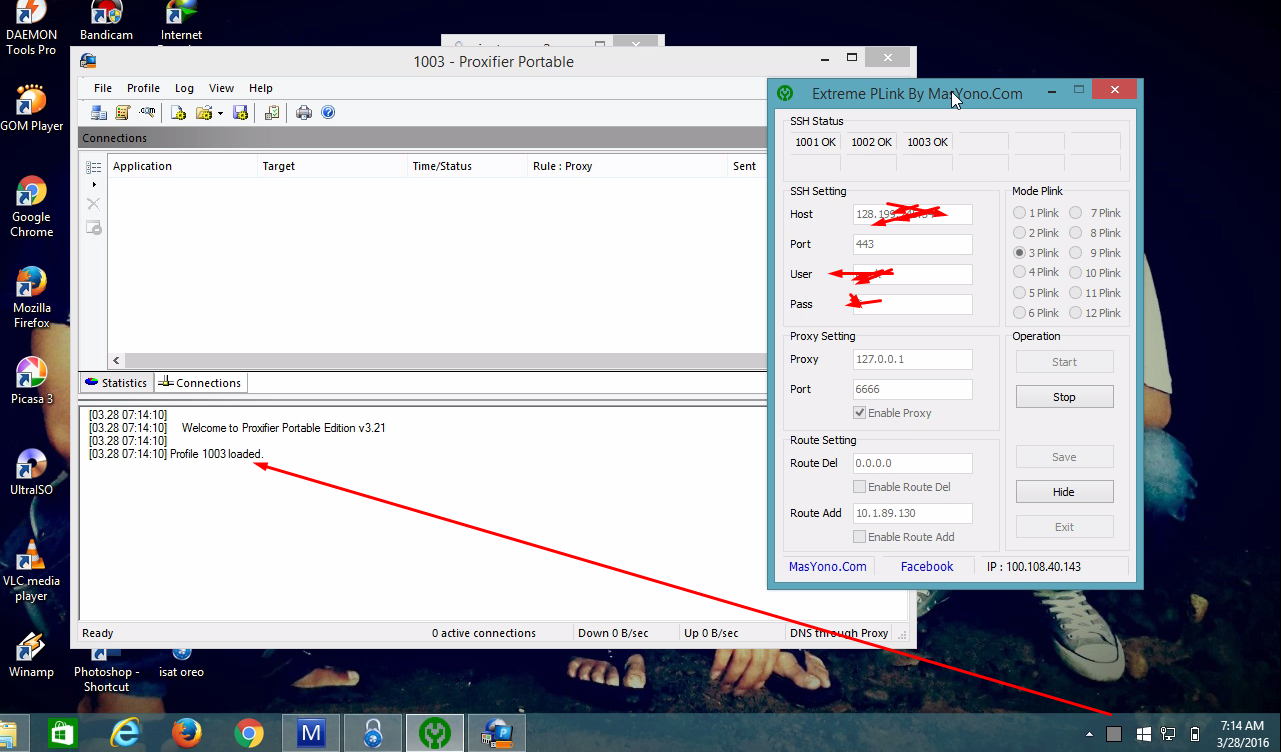Image resolution: width=1281 pixels, height=752 pixels.
Task: Click the Name Resolution (DNS) toolbar icon
Action: (x=147, y=112)
